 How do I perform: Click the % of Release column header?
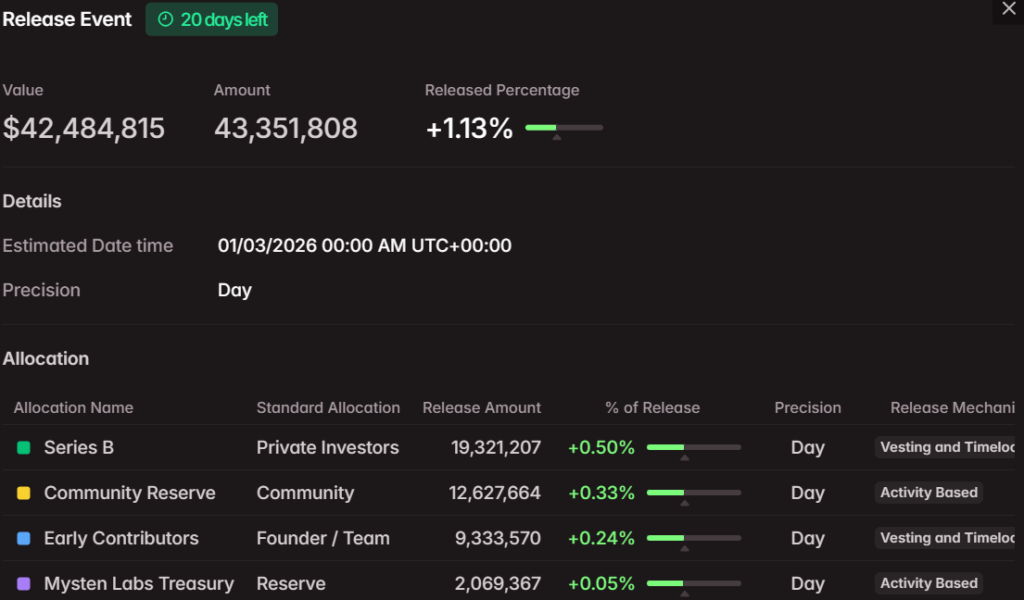click(652, 408)
